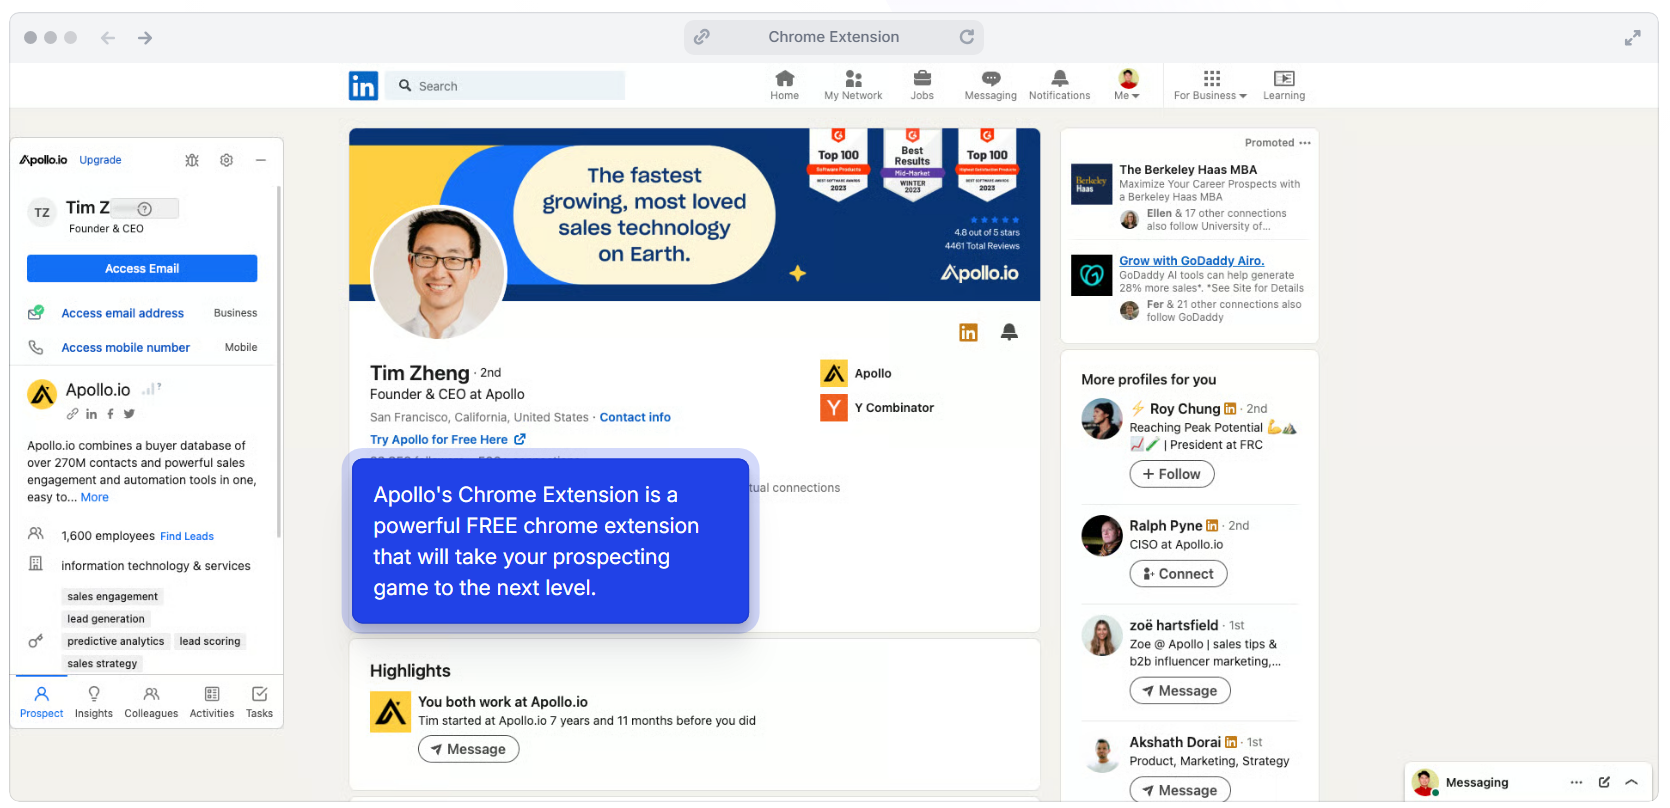This screenshot has width=1670, height=808.
Task: Open Apollo.io company Facebook icon
Action: click(x=110, y=414)
